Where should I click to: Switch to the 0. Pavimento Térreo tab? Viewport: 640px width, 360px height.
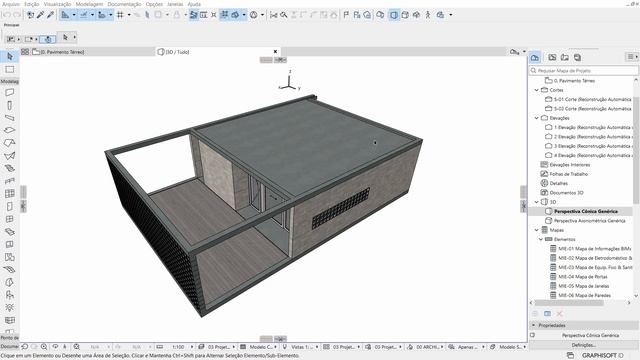(x=93, y=52)
